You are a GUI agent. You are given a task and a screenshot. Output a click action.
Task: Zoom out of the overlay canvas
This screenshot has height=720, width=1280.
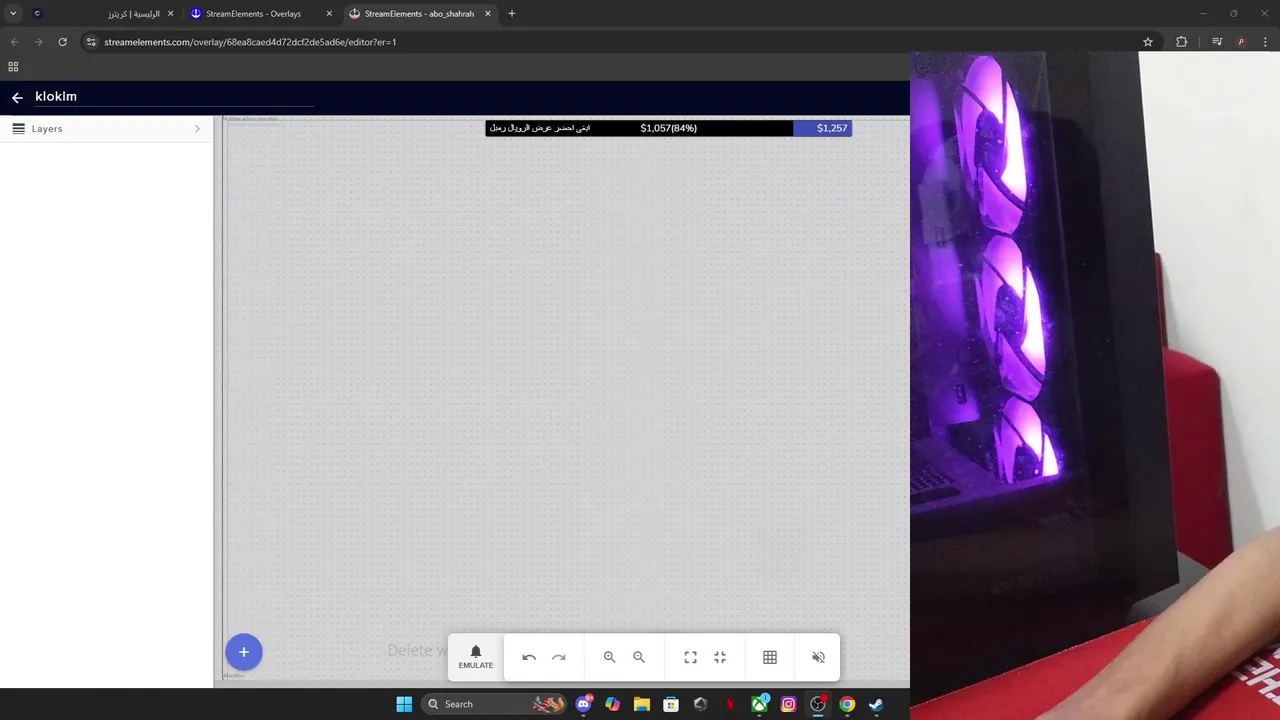[x=639, y=657]
